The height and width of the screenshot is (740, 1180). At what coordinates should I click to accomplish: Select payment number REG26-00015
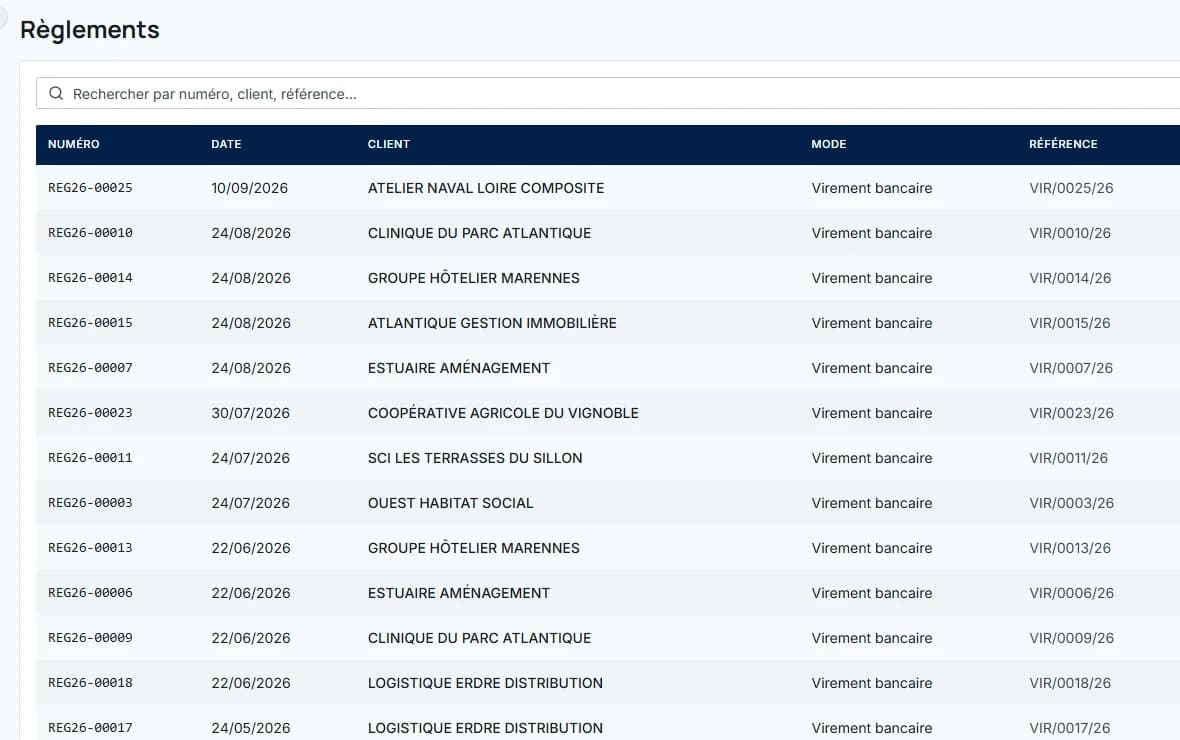pos(90,323)
